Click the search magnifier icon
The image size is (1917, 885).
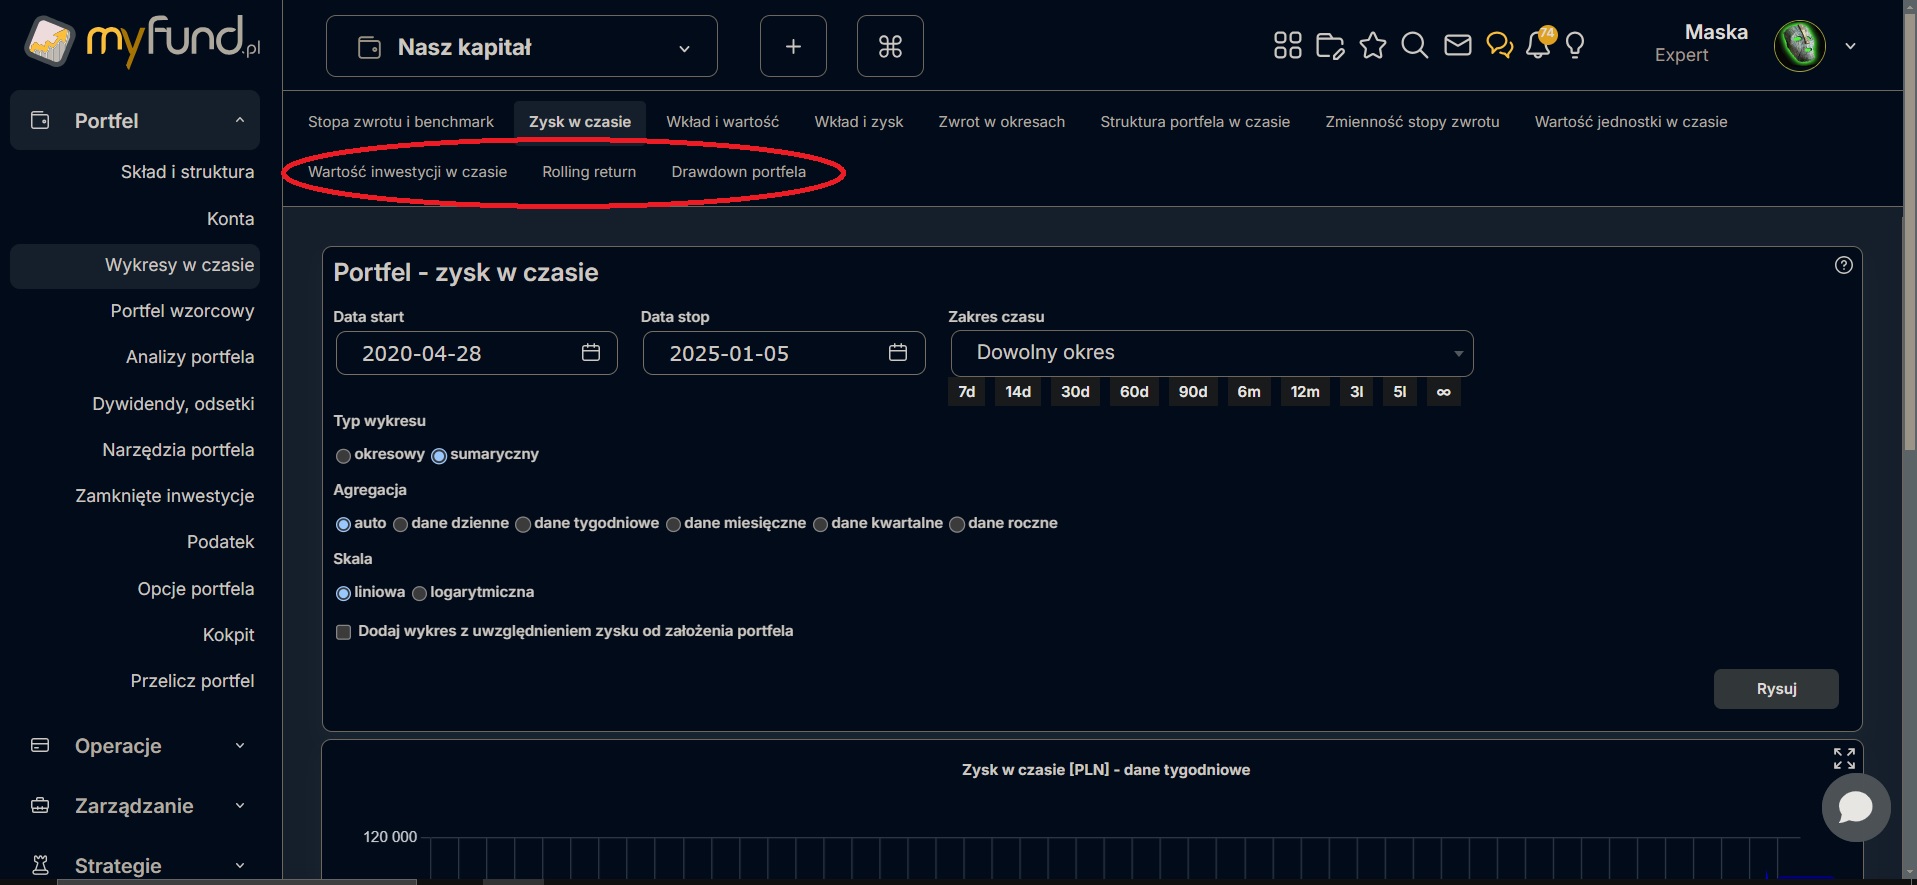pos(1414,46)
